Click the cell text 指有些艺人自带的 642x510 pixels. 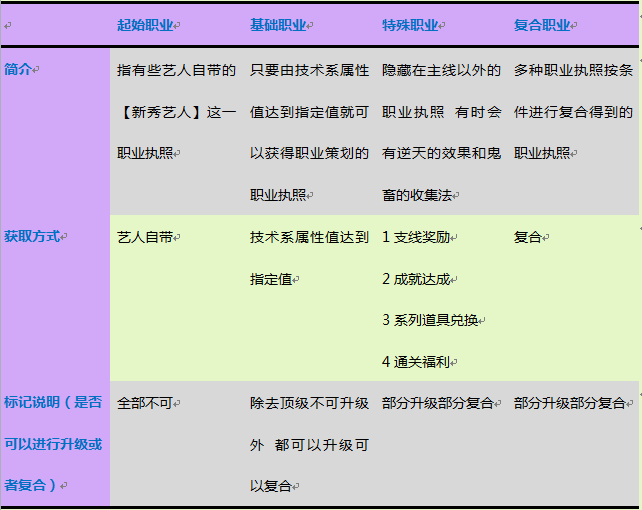point(176,70)
